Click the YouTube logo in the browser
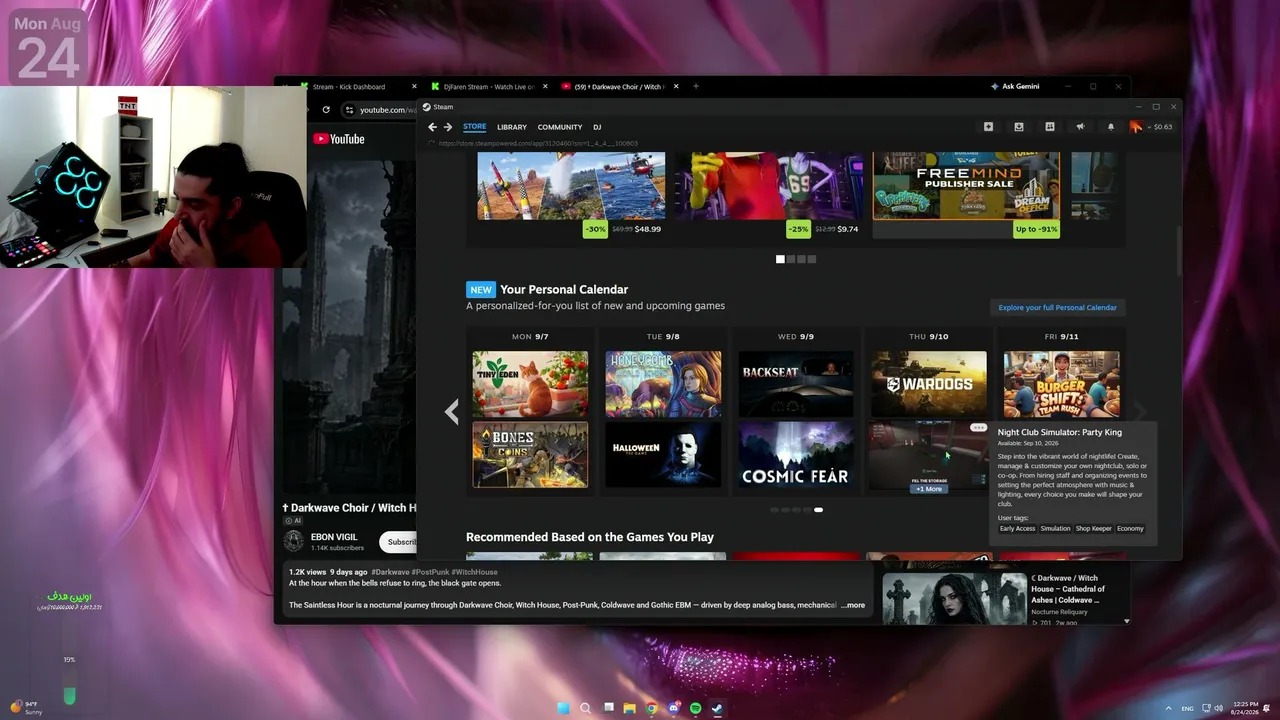Screen dimensions: 1280x720 pyautogui.click(x=339, y=139)
